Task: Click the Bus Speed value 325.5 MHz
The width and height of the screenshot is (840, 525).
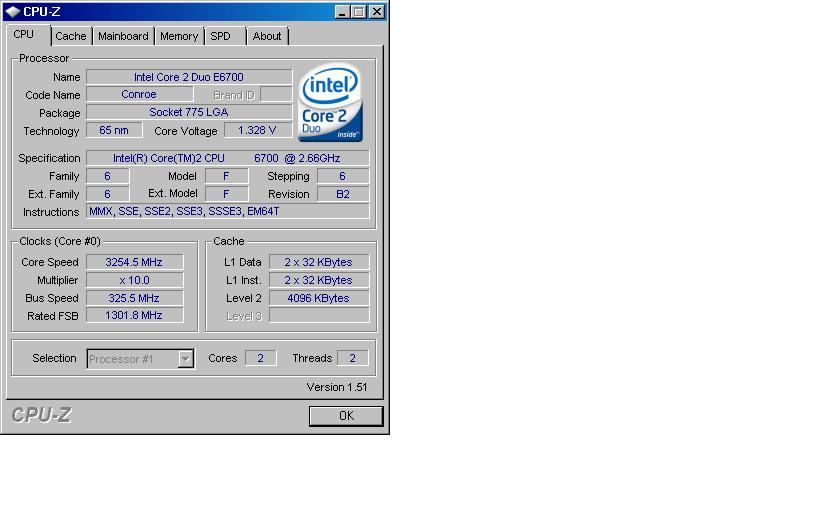Action: 134,298
